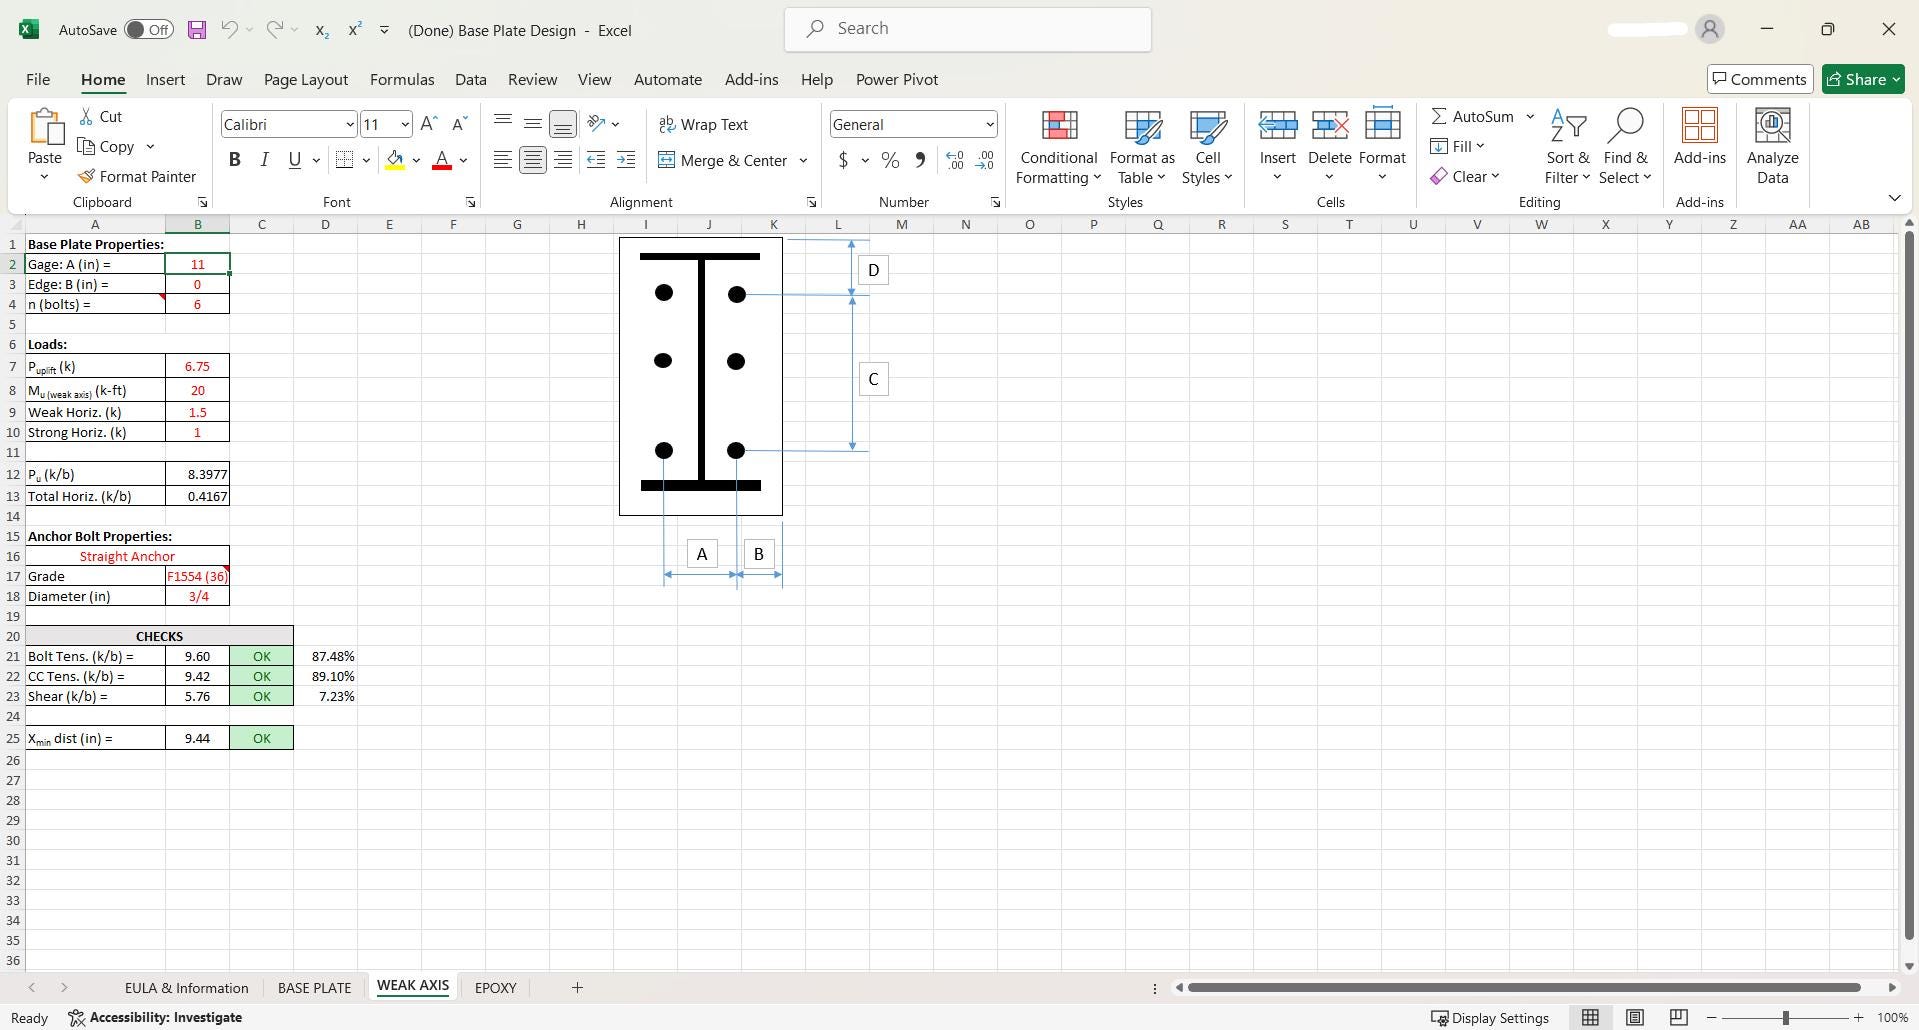The height and width of the screenshot is (1030, 1919).
Task: Click the New Sheet plus button
Action: (x=576, y=988)
